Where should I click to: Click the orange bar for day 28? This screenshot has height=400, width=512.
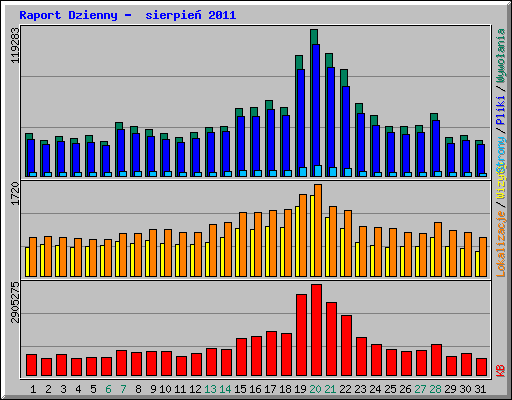pos(438,249)
